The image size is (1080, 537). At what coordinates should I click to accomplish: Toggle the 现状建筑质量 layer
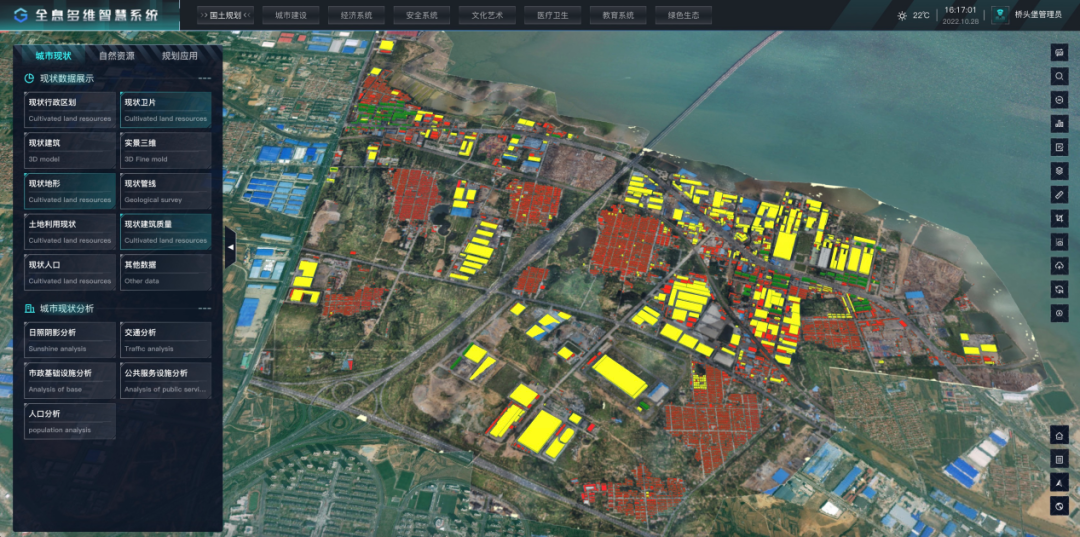[x=166, y=231]
